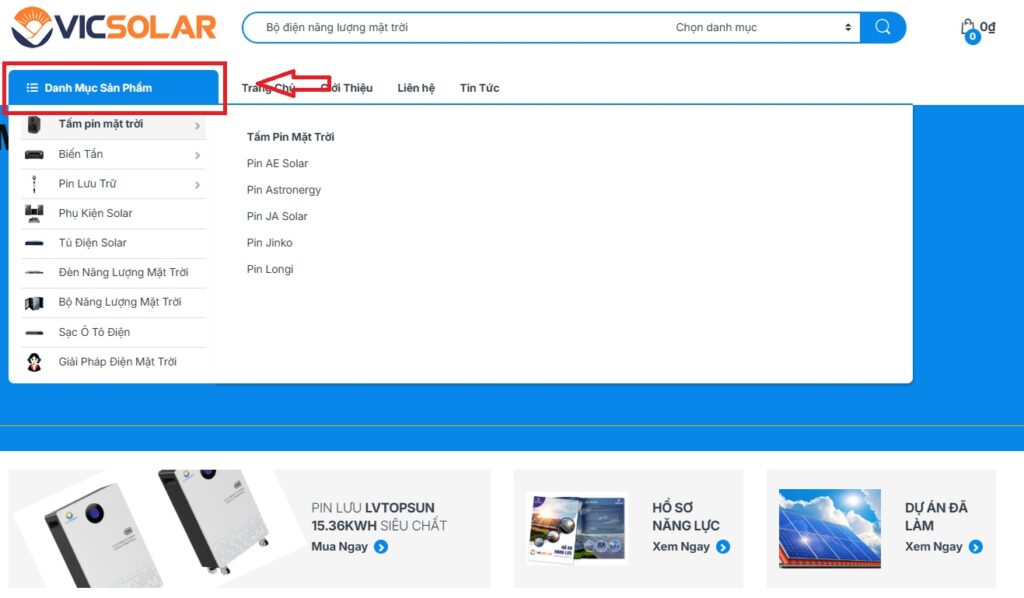Click the Mua Ngay link
Screen dimensions: 1024x598
pyautogui.click(x=340, y=546)
